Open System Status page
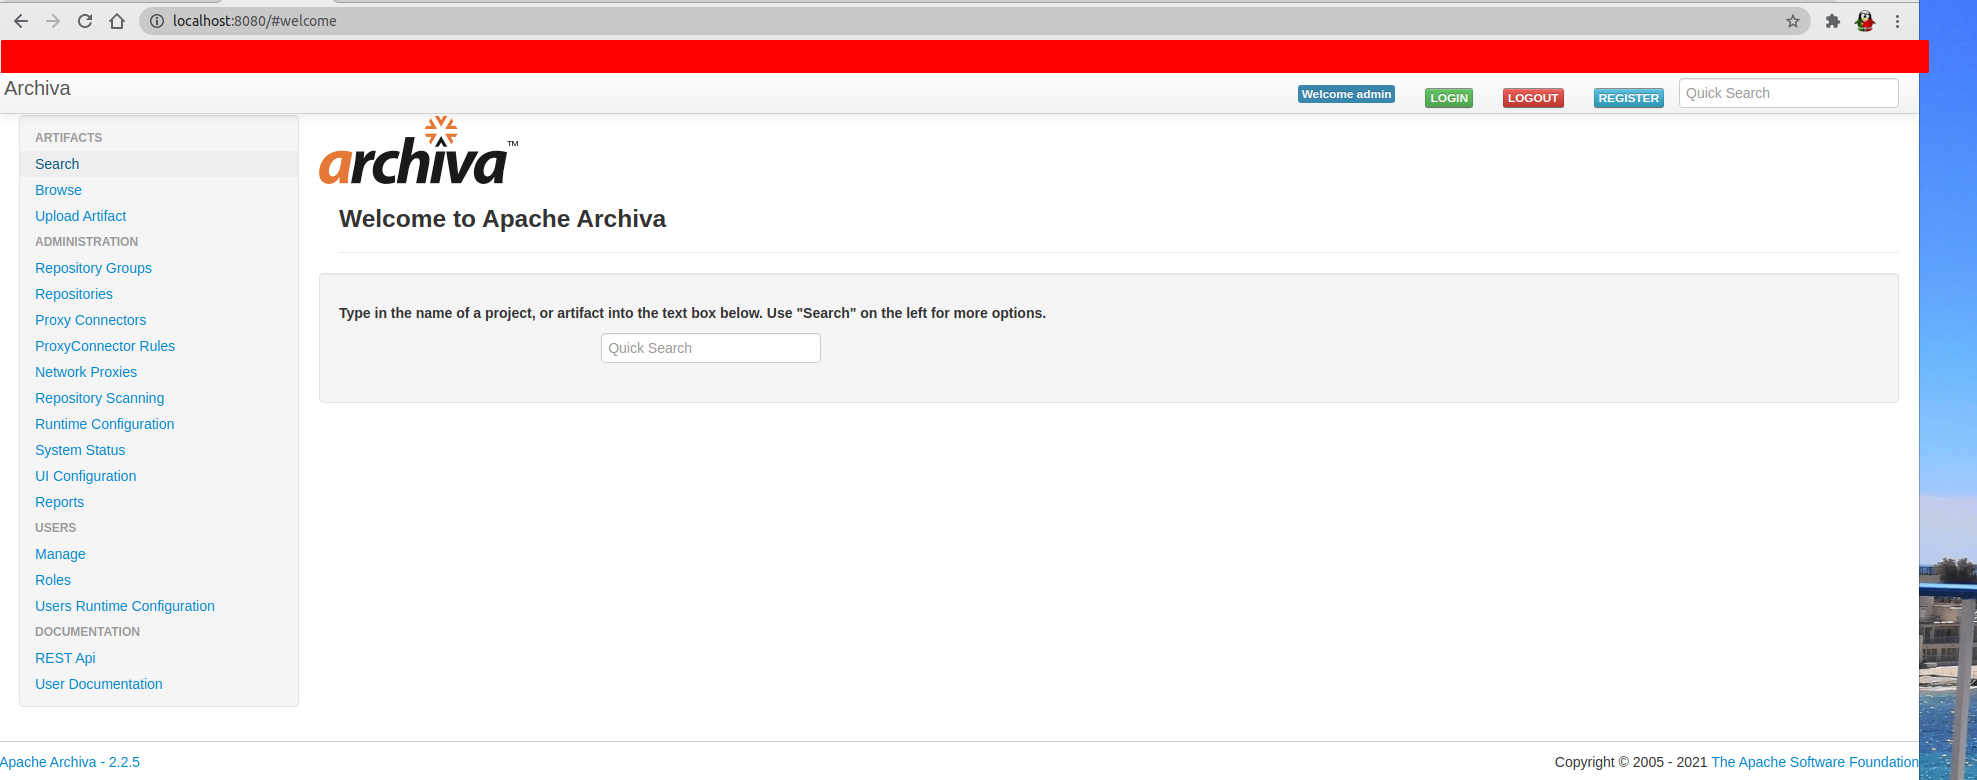The image size is (1977, 780). 80,450
